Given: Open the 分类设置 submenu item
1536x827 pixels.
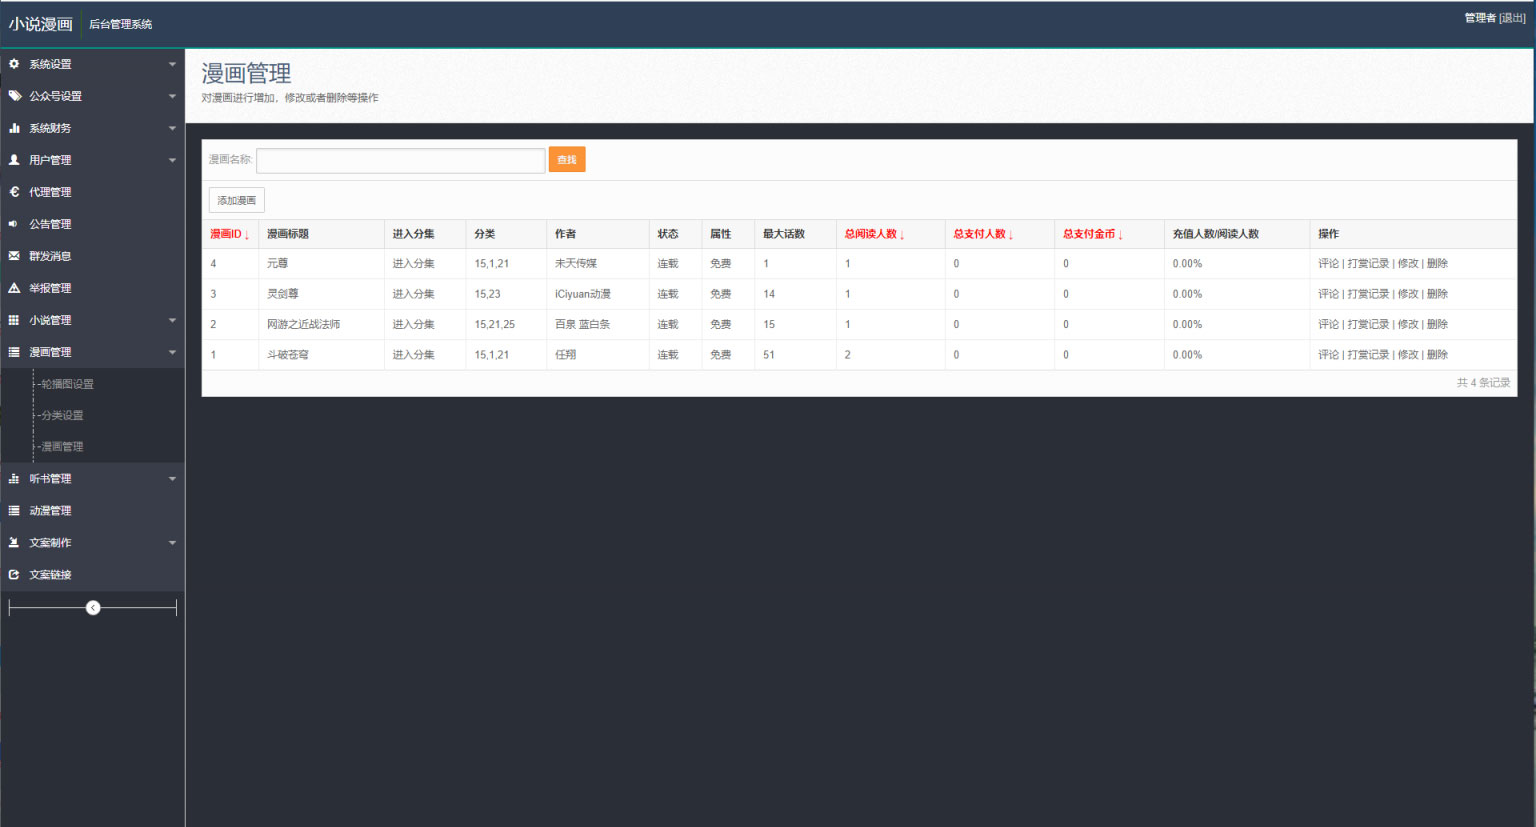Looking at the screenshot, I should [62, 415].
